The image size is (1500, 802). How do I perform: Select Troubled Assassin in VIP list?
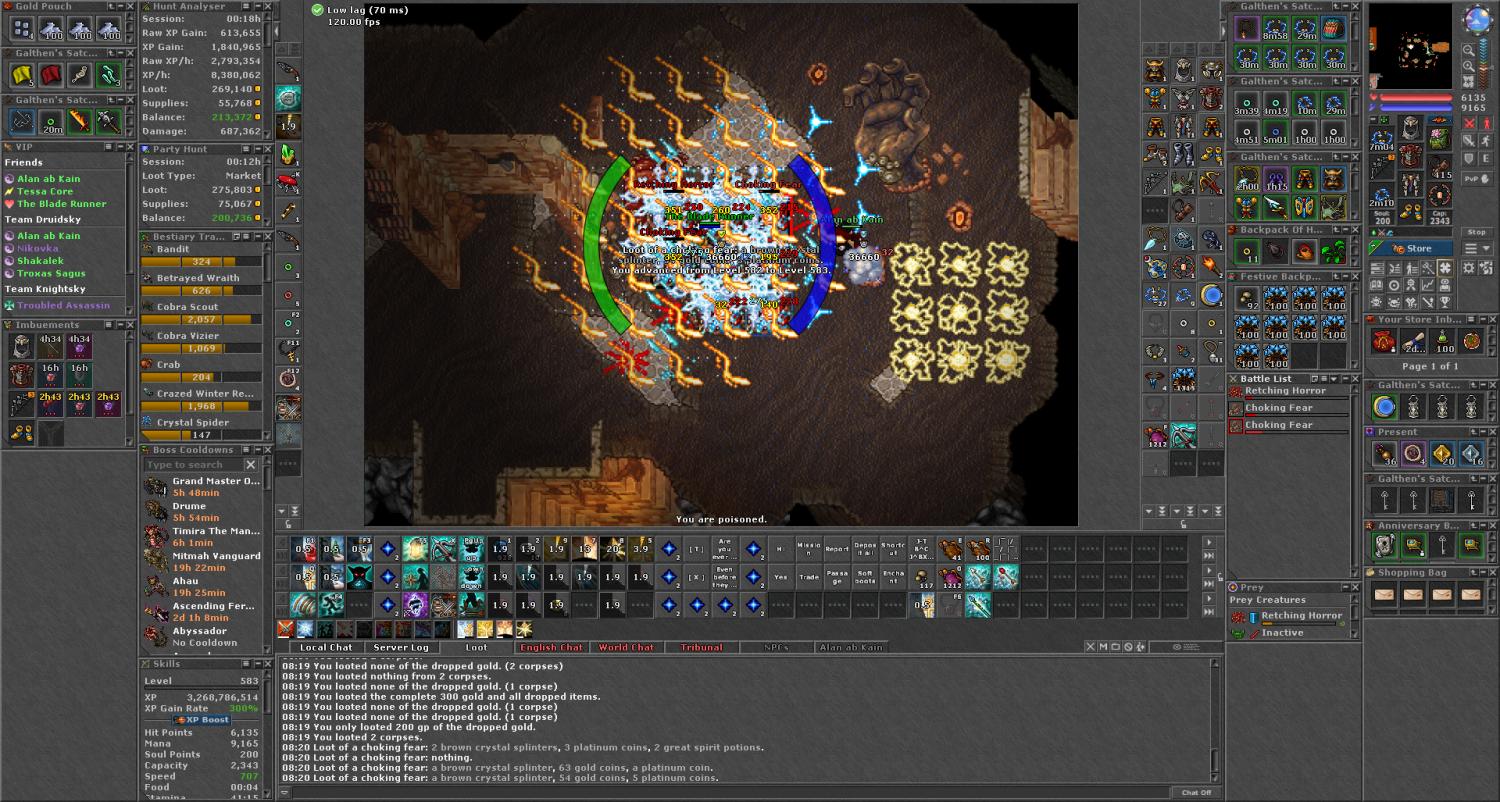click(63, 305)
